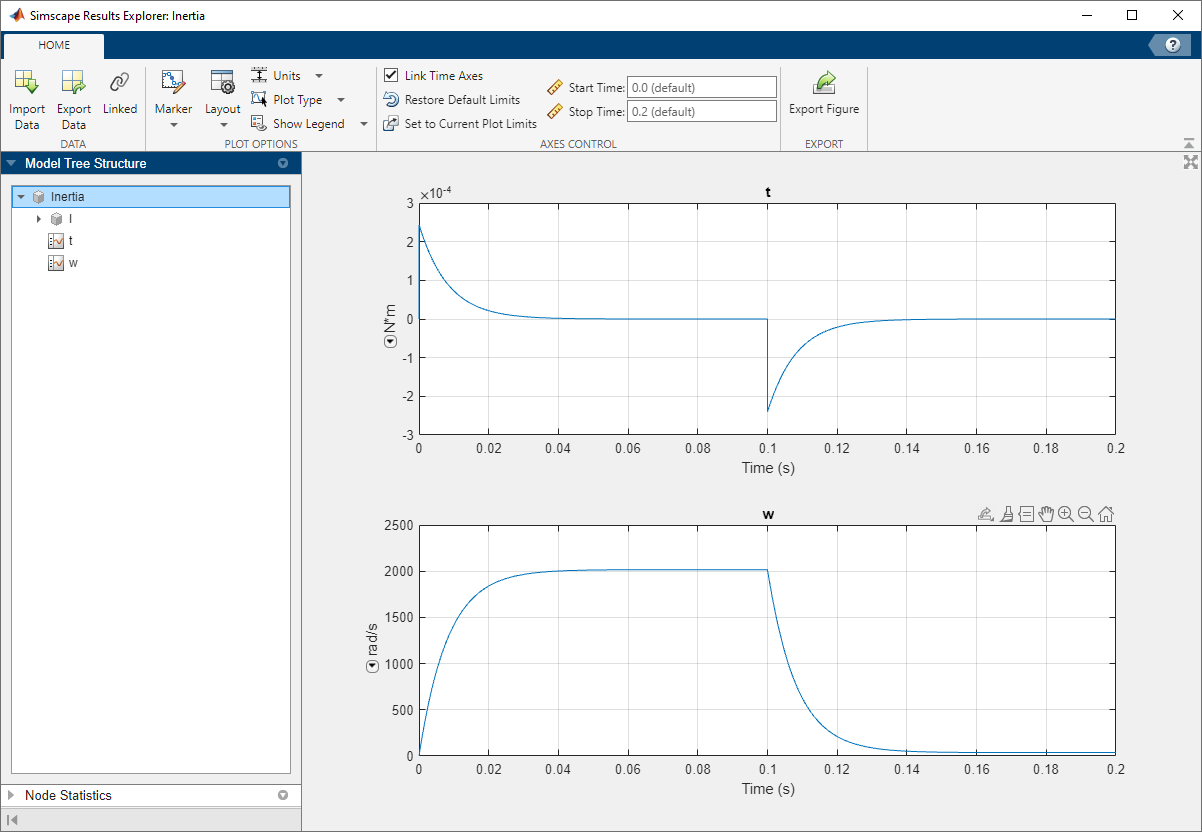1202x832 pixels.
Task: Click Set to Current Plot Limits
Action: [470, 124]
